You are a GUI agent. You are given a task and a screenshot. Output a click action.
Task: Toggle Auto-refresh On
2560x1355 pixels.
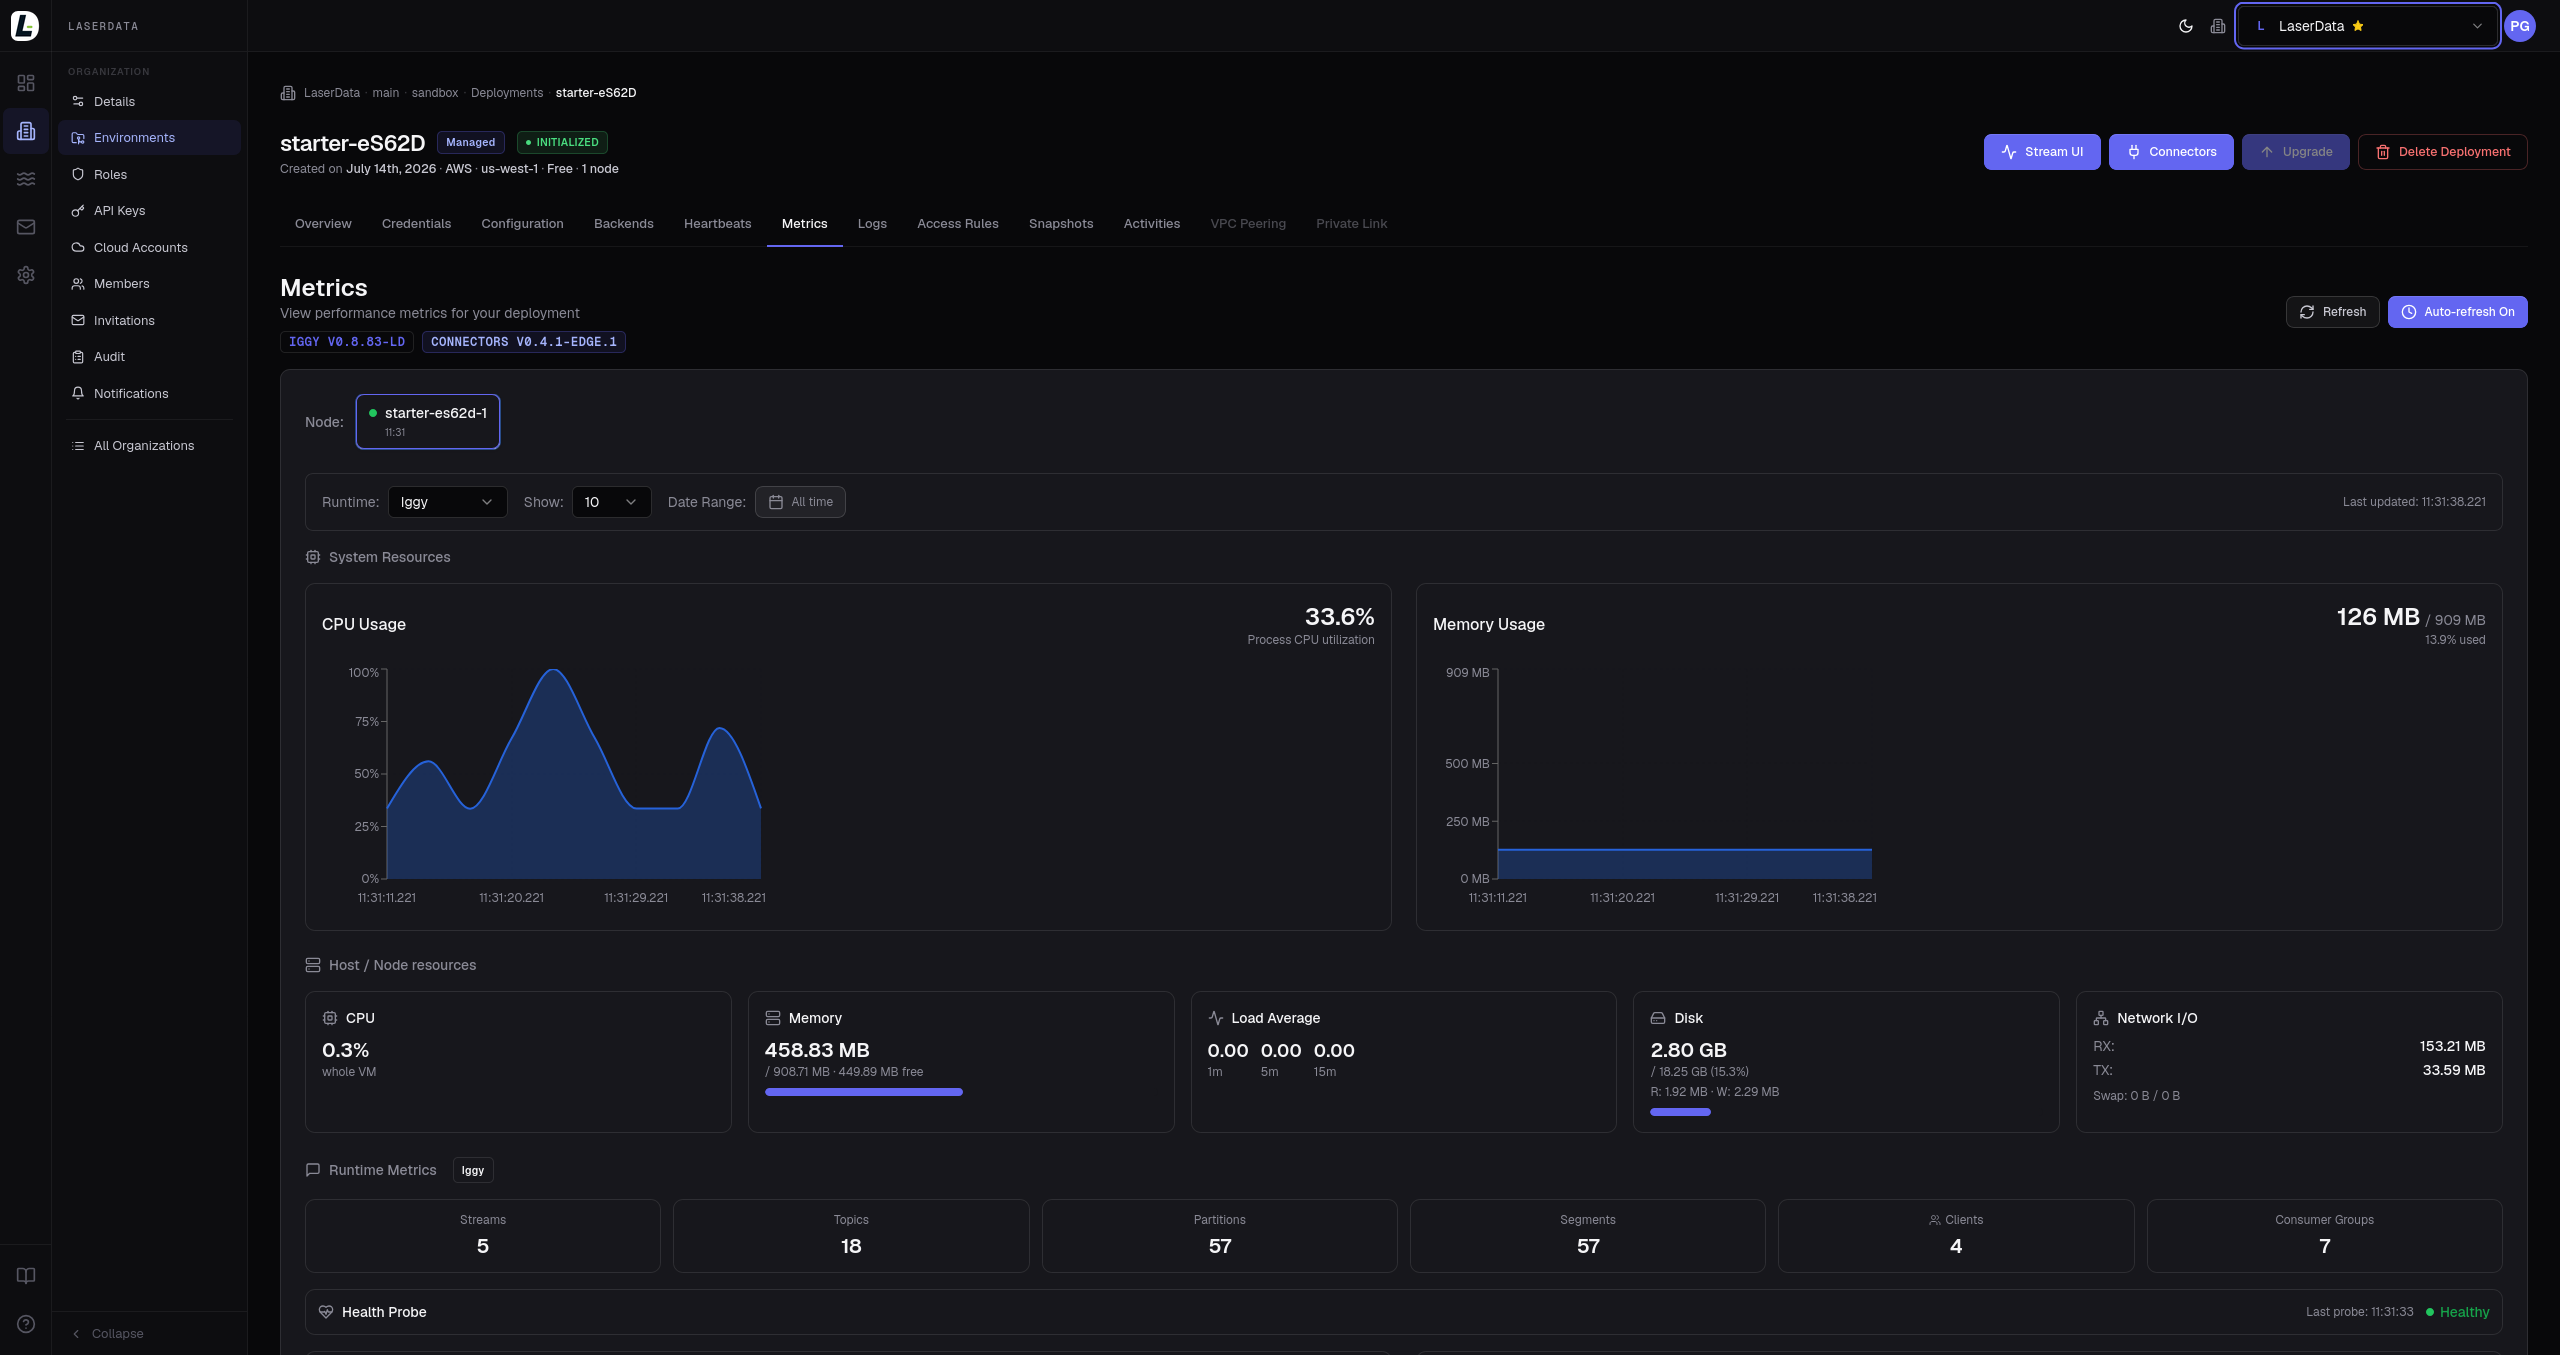pos(2458,312)
